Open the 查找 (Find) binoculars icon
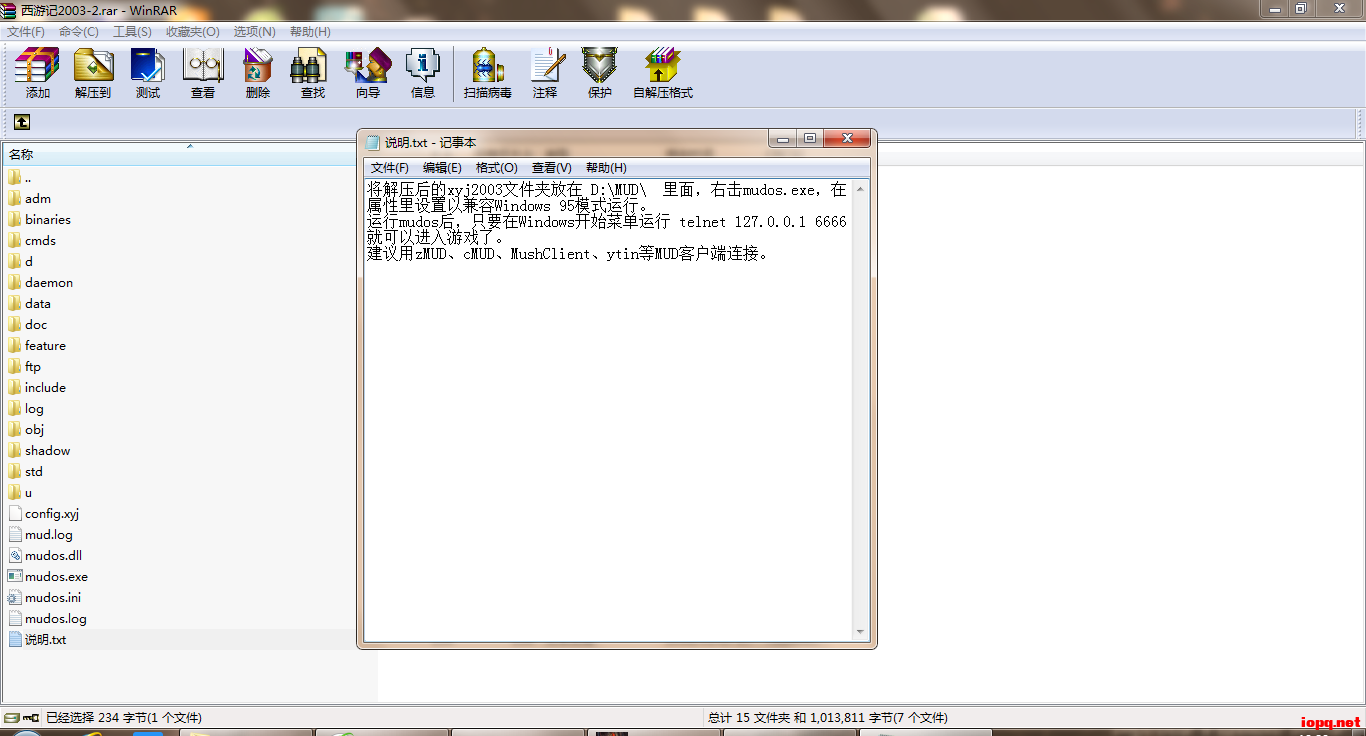This screenshot has height=736, width=1366. pyautogui.click(x=313, y=72)
